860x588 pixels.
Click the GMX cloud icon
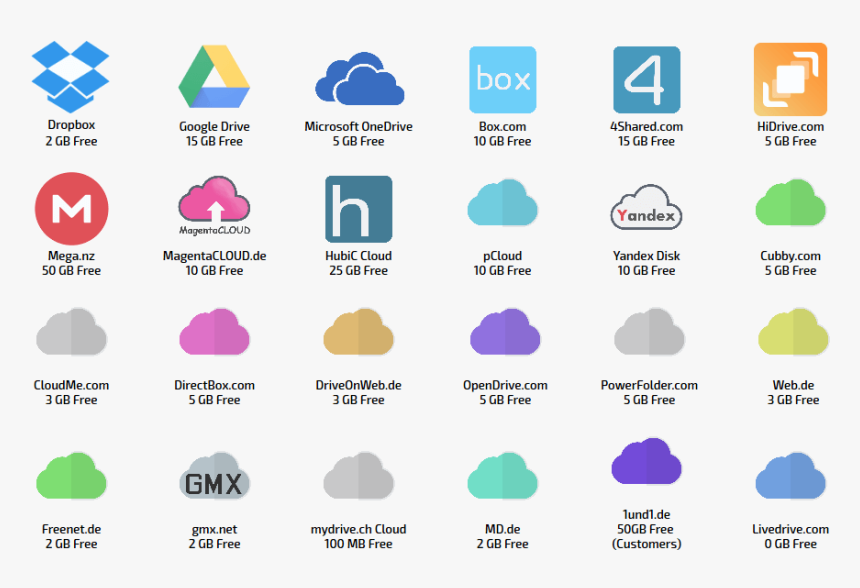coord(214,476)
